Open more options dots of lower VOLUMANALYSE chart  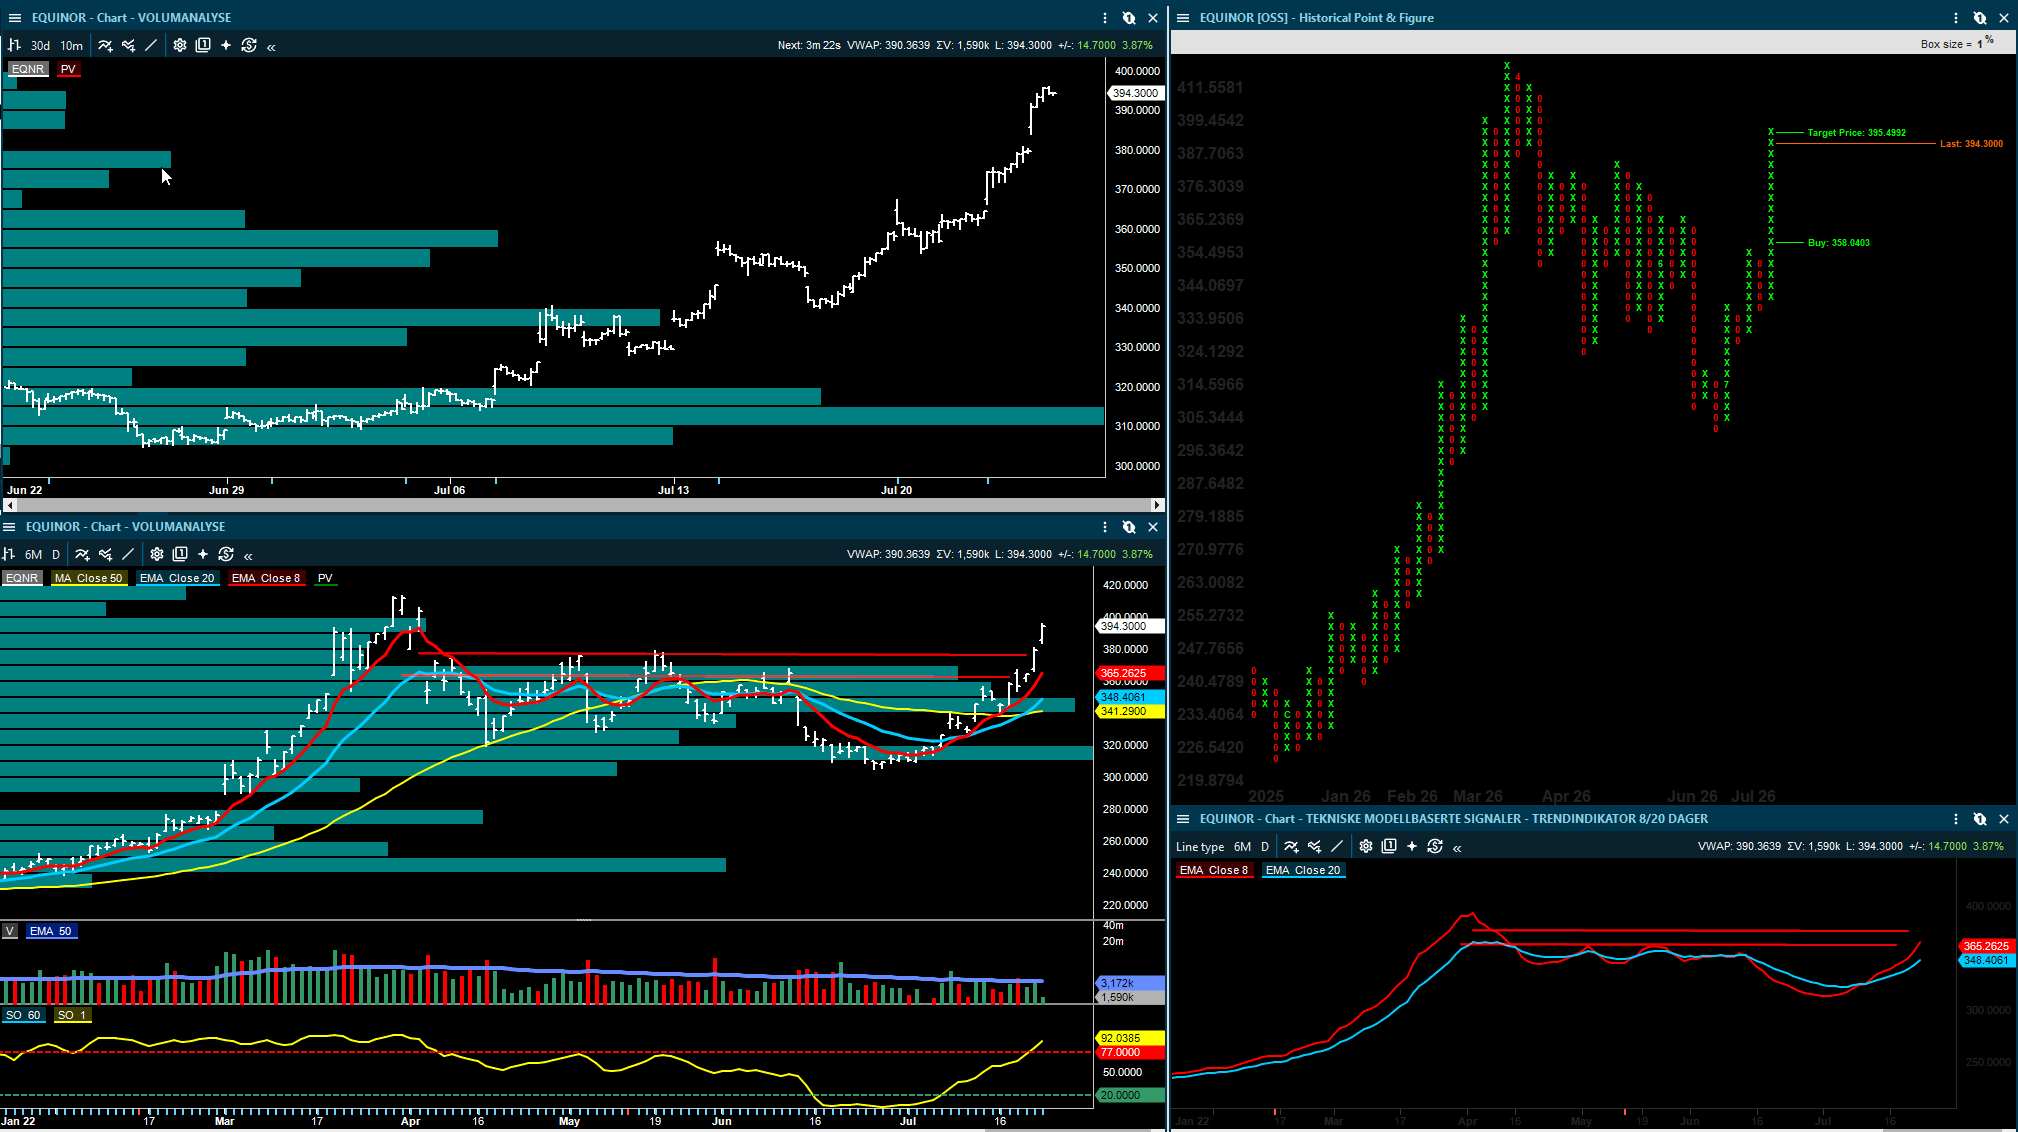pyautogui.click(x=1105, y=527)
